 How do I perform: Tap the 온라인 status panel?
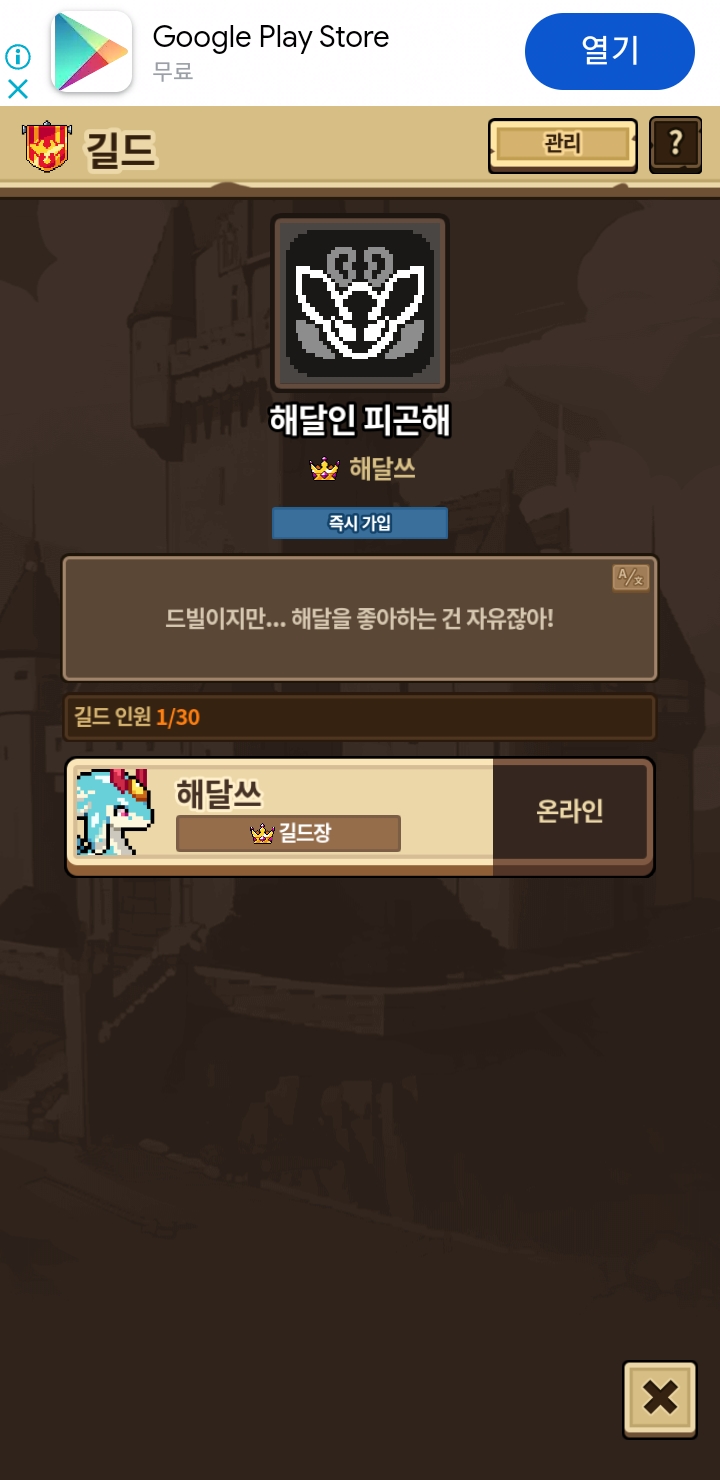pyautogui.click(x=570, y=811)
